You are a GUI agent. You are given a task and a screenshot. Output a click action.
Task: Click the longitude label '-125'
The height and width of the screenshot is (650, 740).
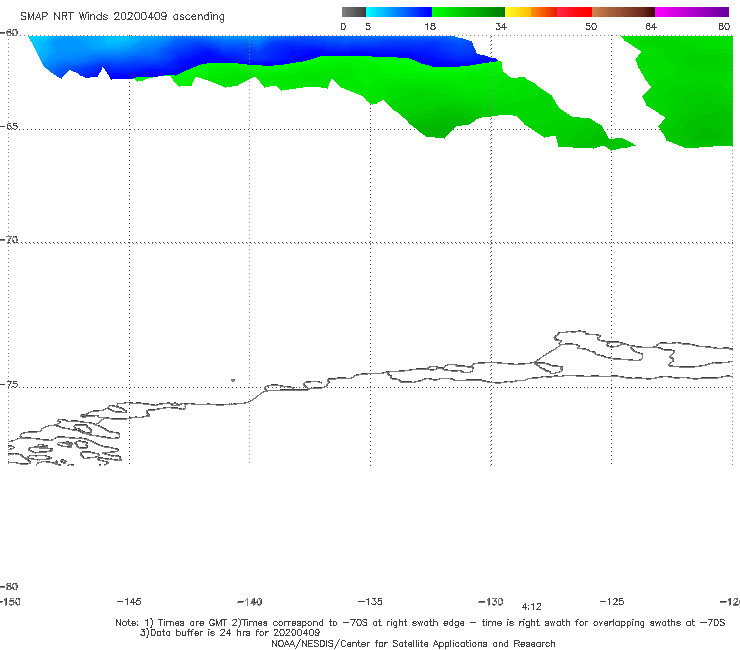pos(612,602)
